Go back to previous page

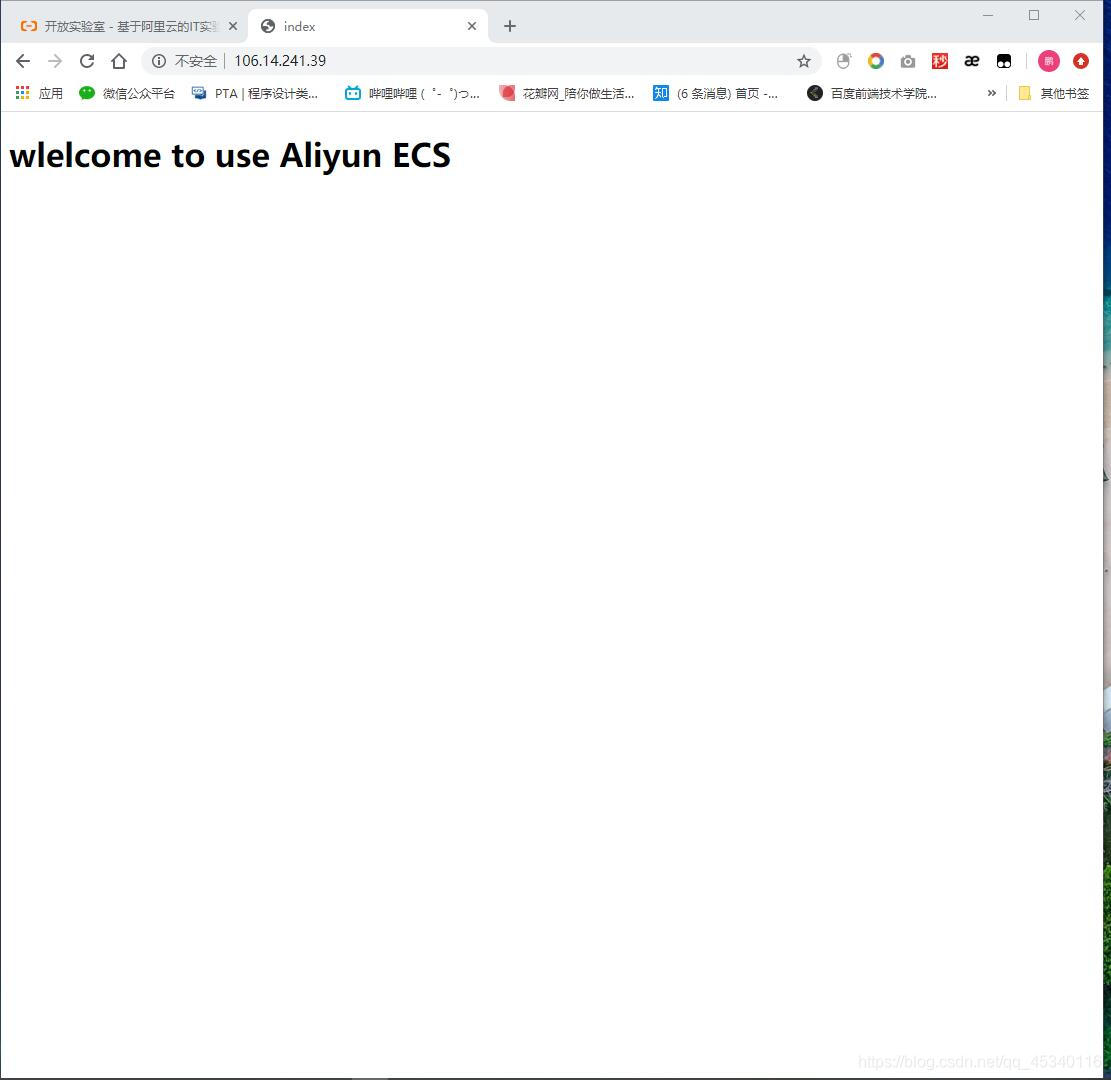[23, 61]
